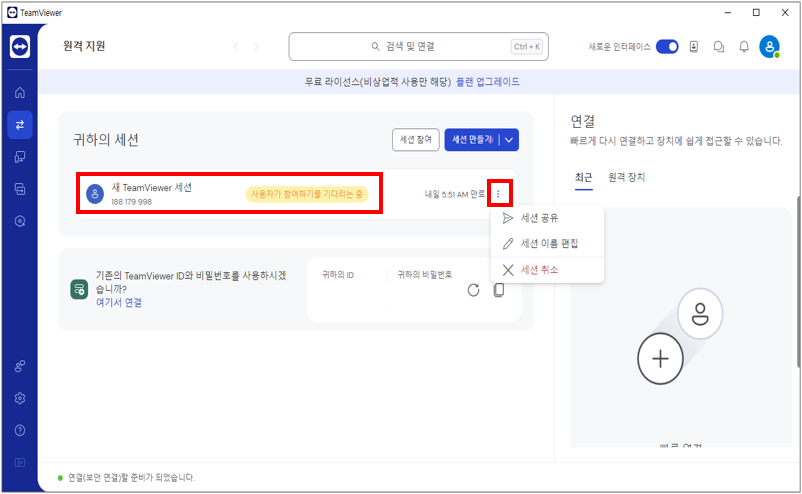This screenshot has height=494, width=802.
Task: Open Settings gear in sidebar
Action: click(20, 398)
